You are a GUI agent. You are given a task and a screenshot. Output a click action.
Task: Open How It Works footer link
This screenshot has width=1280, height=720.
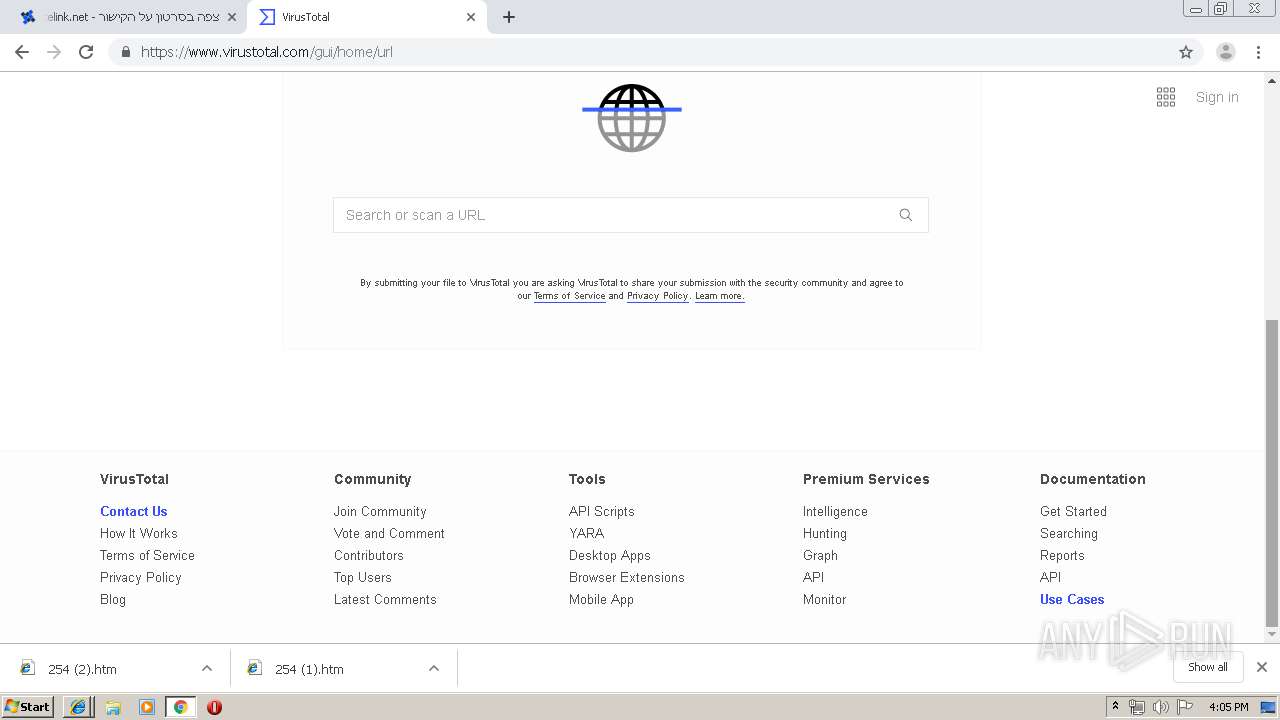click(138, 533)
